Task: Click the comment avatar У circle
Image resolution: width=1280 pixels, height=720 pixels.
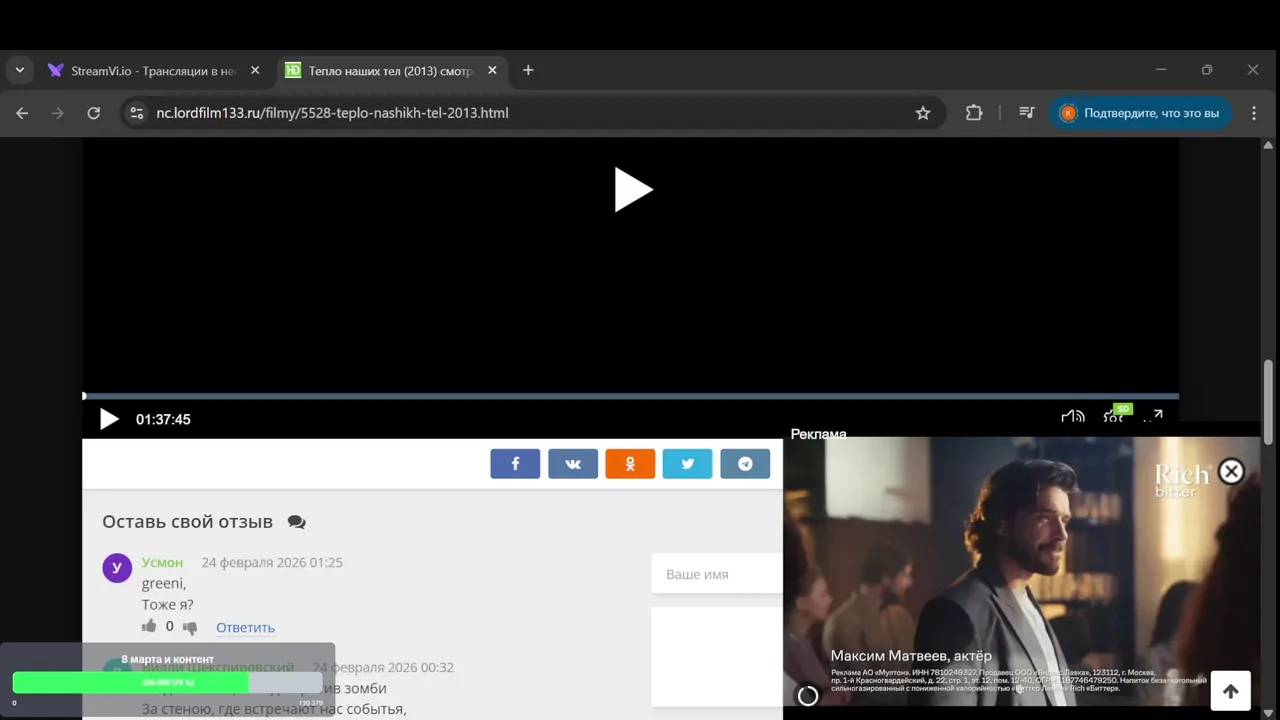Action: pyautogui.click(x=117, y=568)
